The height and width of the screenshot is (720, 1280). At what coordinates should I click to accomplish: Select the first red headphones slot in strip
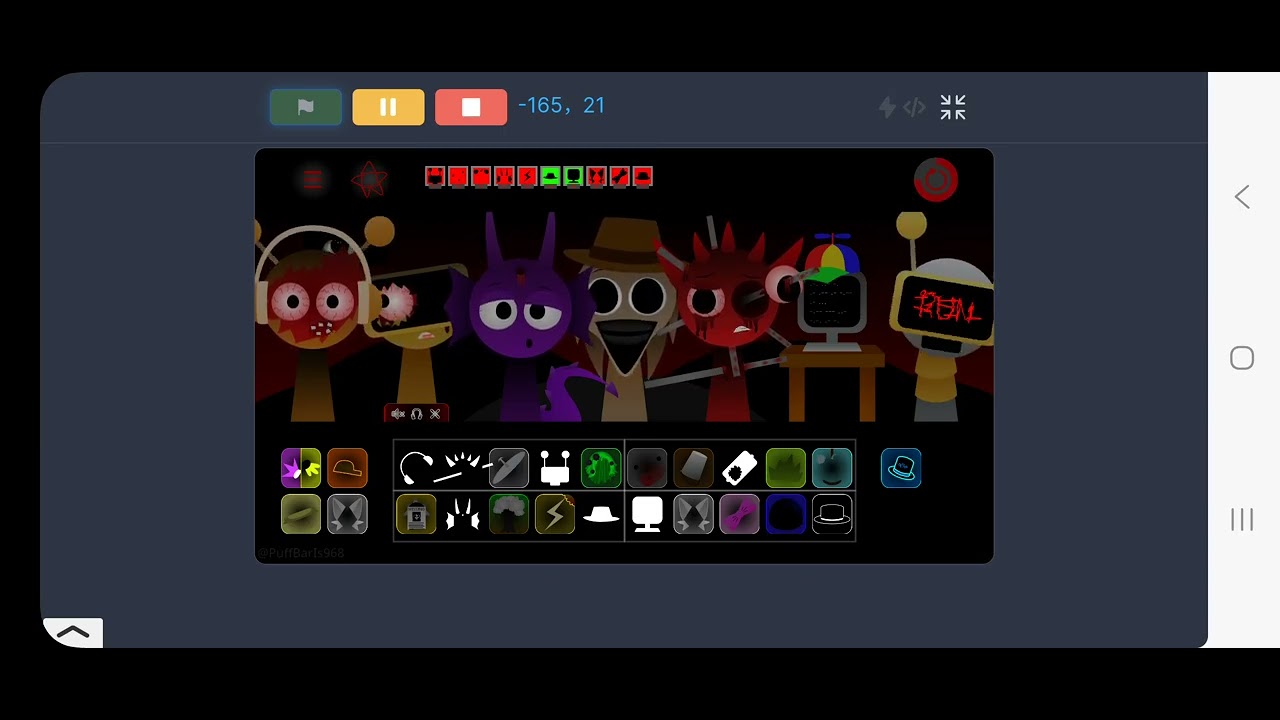(435, 177)
